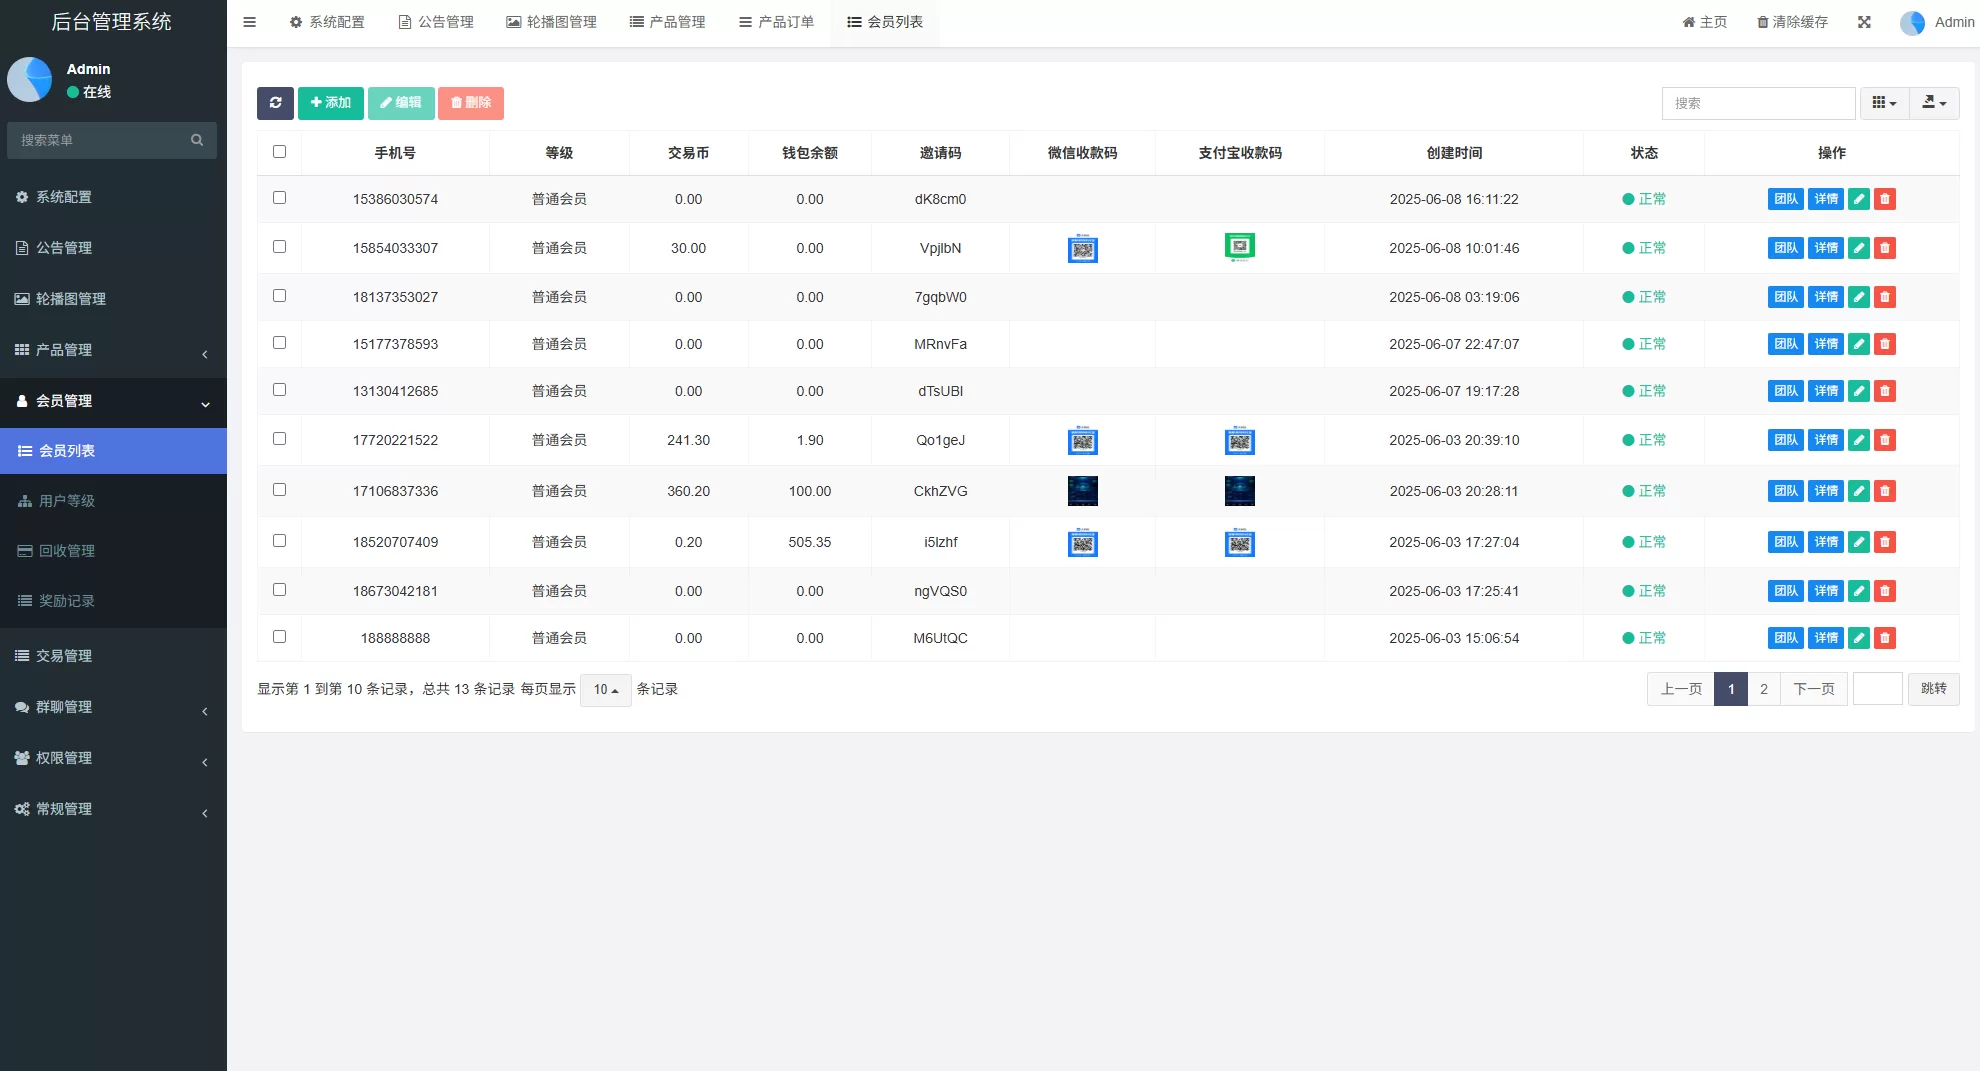Open the per-page records dropdown showing 10

(605, 689)
